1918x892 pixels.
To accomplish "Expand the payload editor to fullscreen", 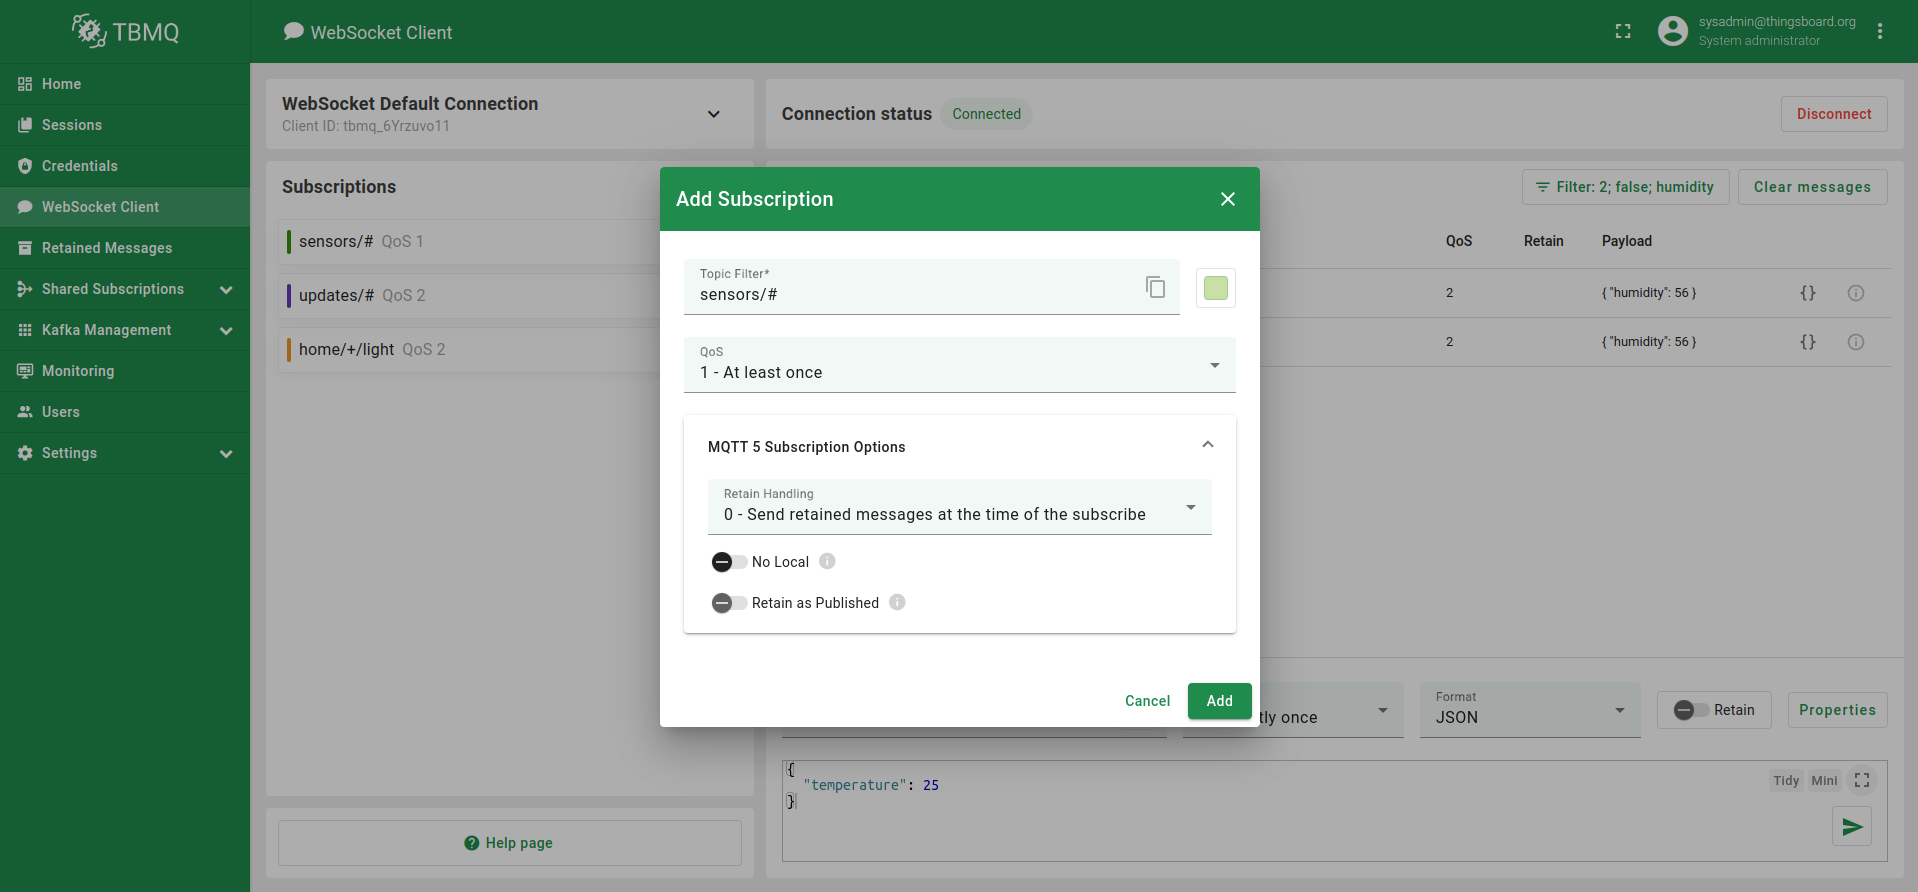I will pyautogui.click(x=1861, y=780).
